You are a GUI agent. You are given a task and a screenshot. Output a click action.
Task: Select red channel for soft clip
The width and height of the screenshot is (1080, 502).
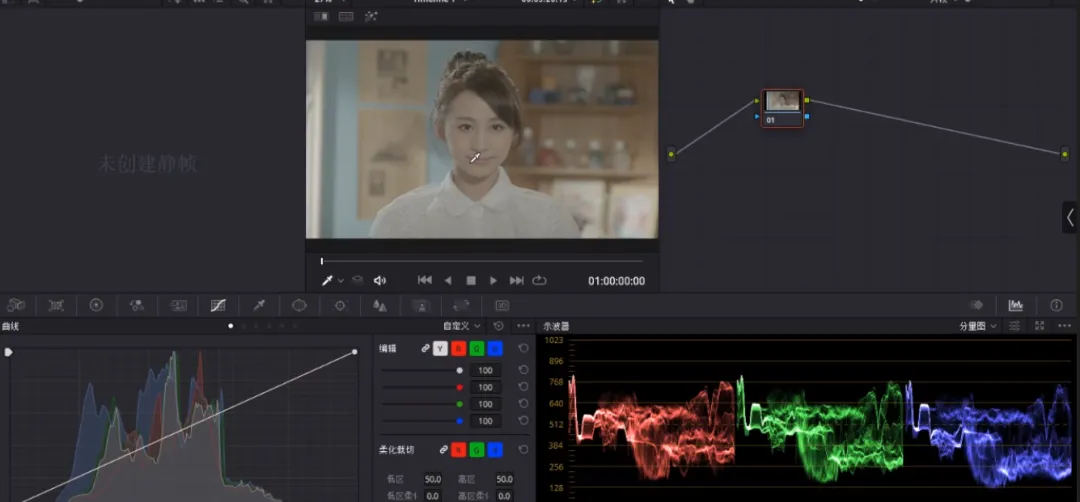coord(459,450)
